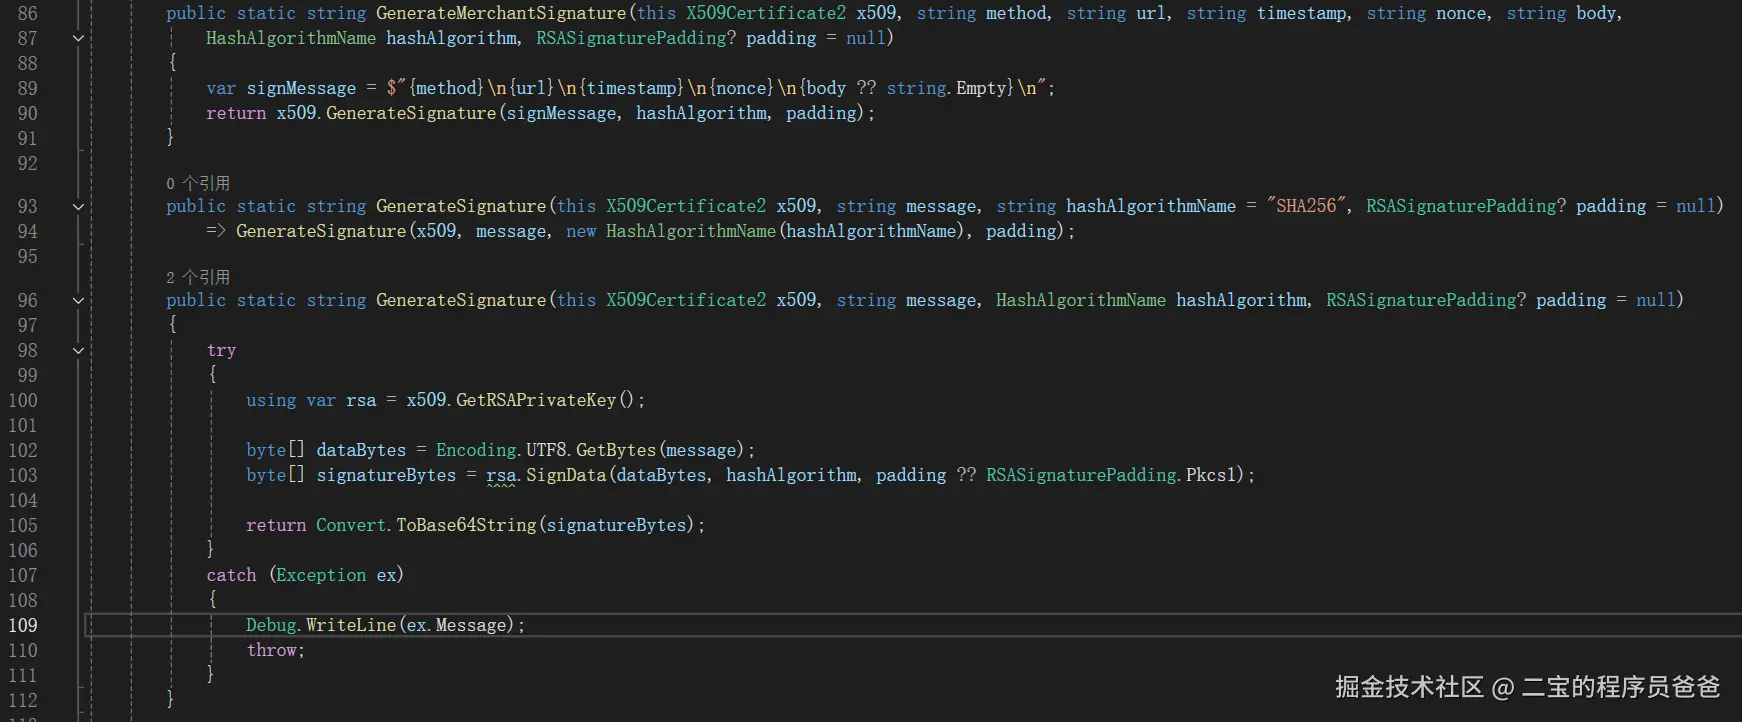Click the SignData method call

point(566,475)
